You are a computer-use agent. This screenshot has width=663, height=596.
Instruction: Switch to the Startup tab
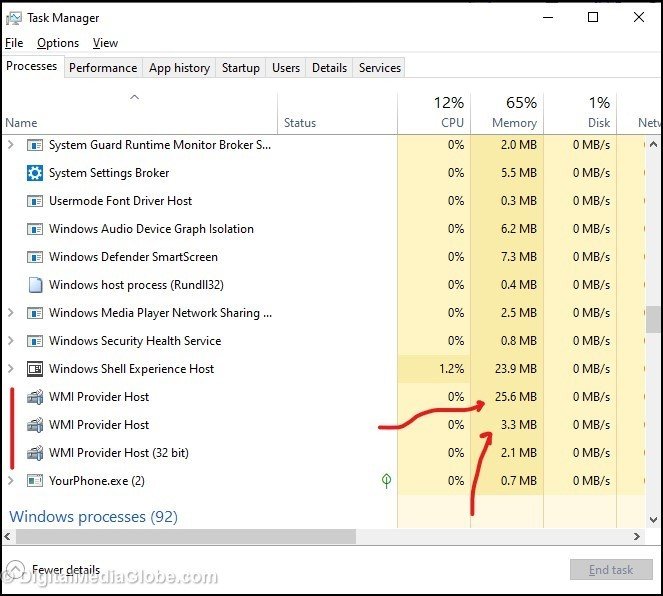click(x=241, y=68)
